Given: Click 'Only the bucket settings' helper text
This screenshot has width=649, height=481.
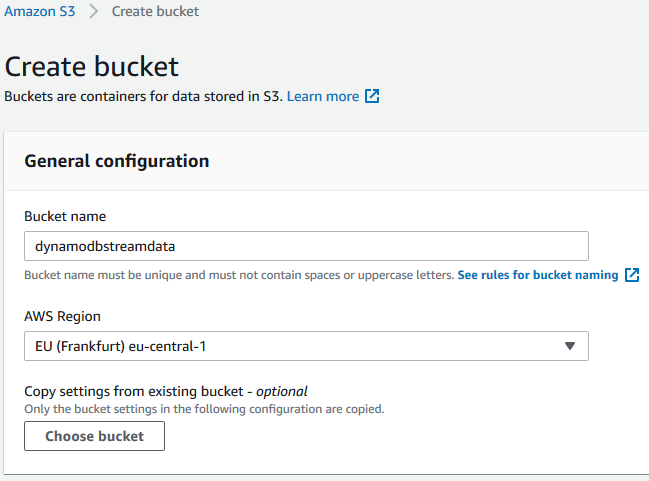Looking at the screenshot, I should tap(204, 409).
